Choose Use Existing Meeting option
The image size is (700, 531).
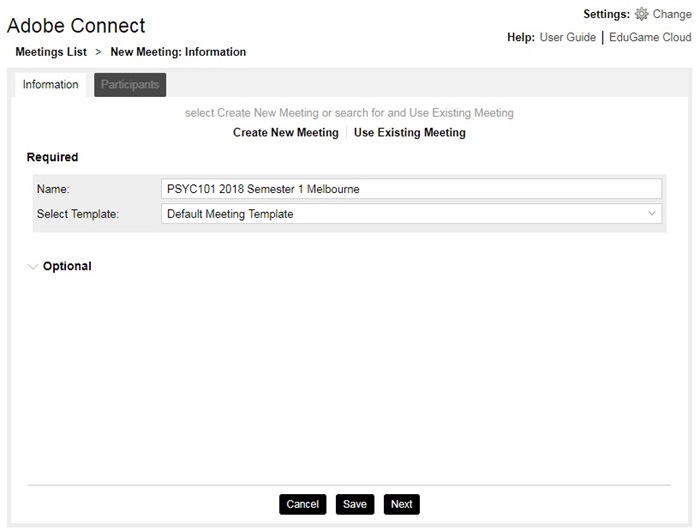[409, 133]
